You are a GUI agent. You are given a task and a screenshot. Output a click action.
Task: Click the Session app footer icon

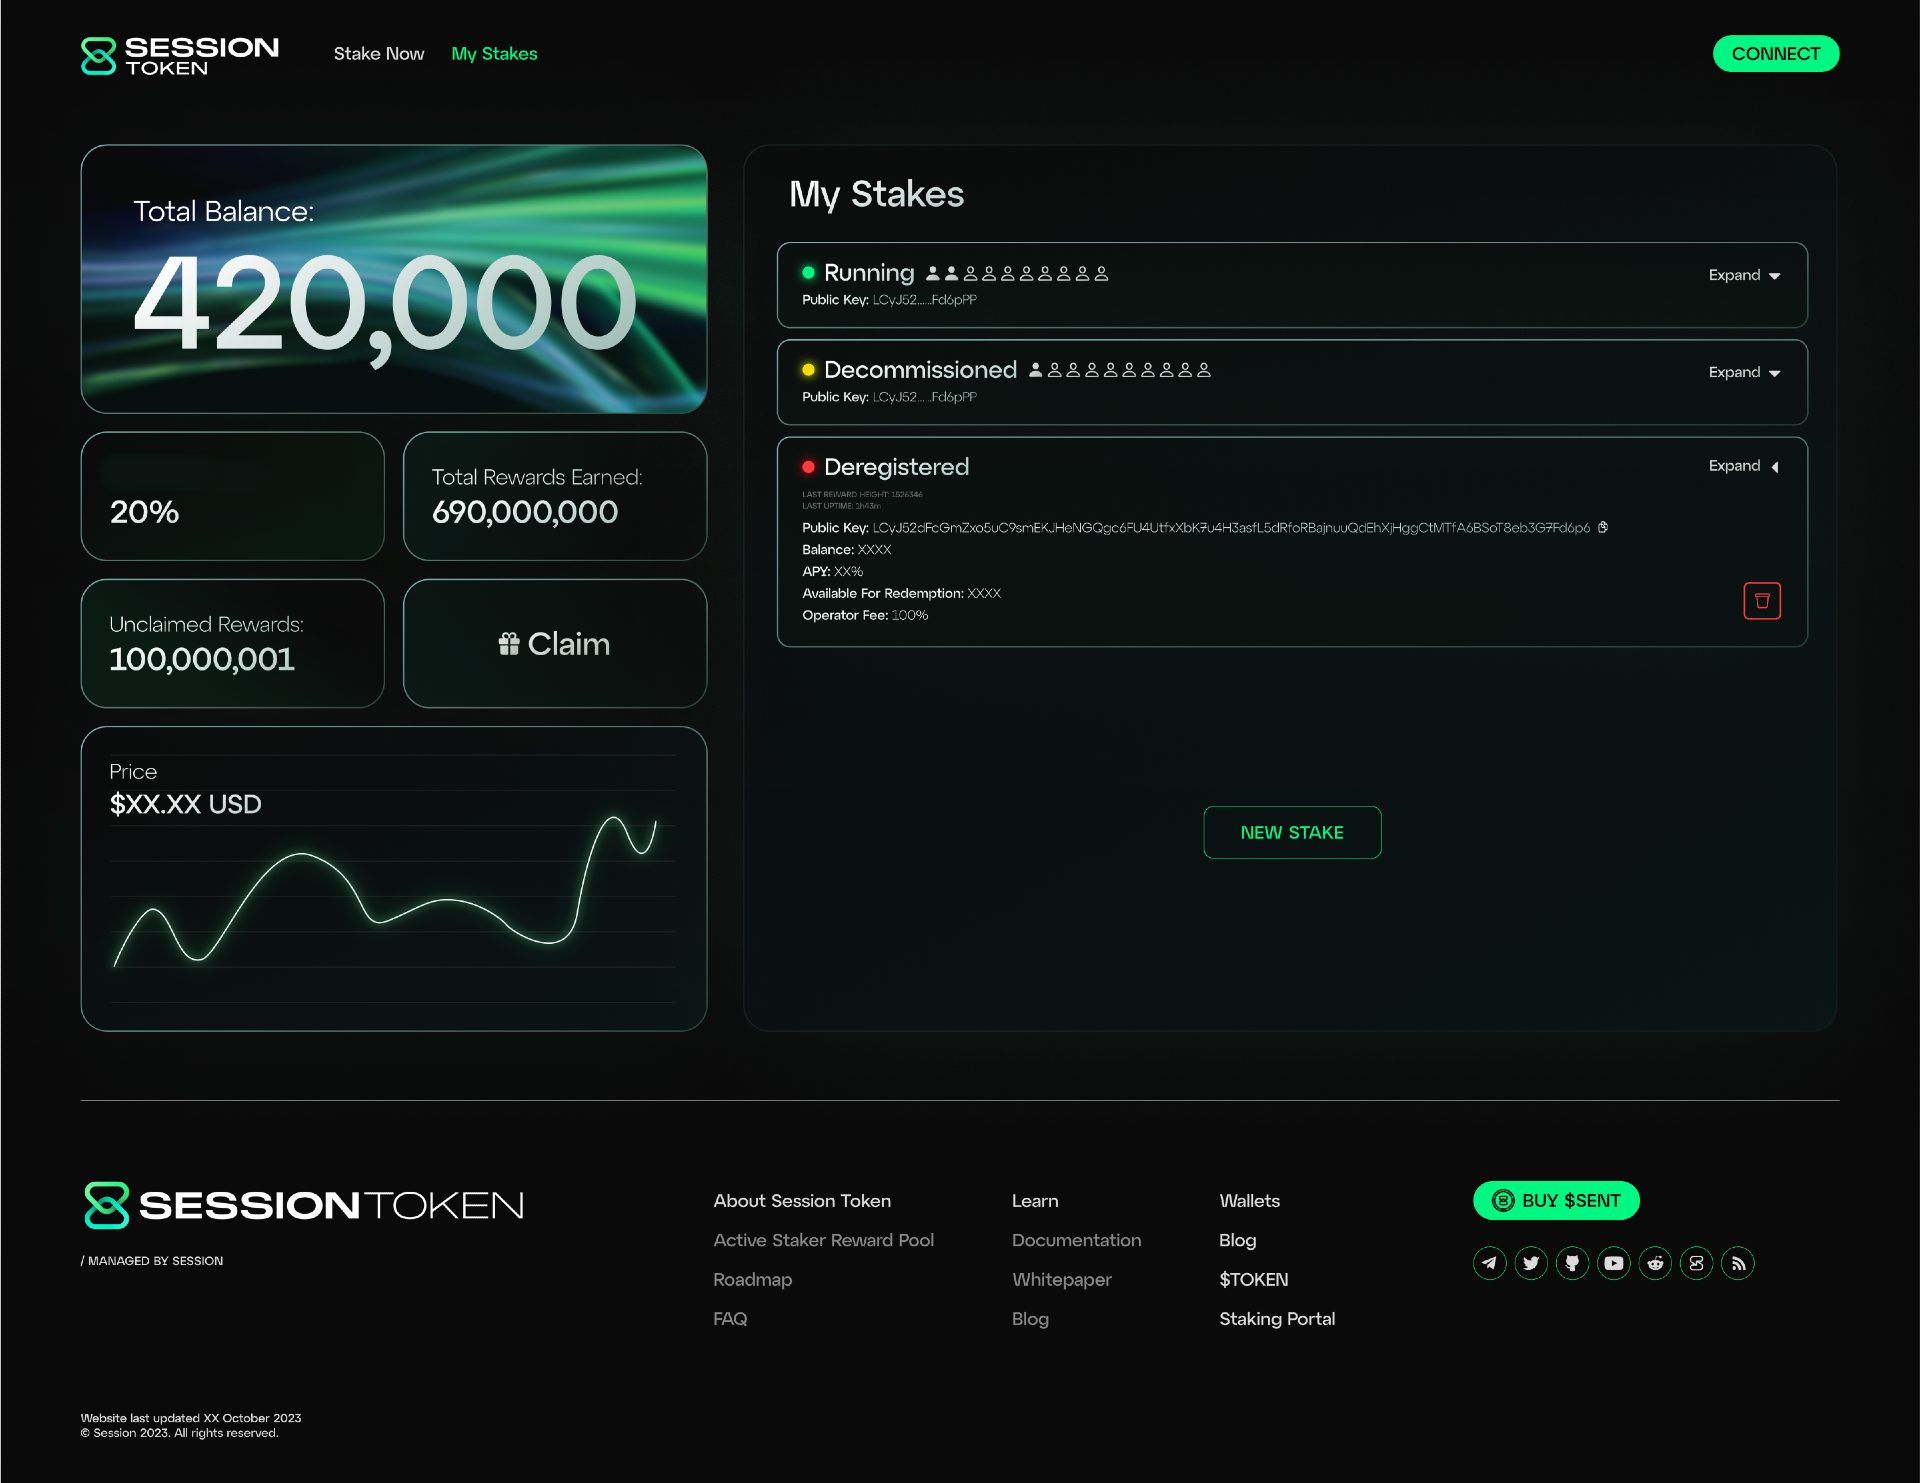click(1697, 1263)
